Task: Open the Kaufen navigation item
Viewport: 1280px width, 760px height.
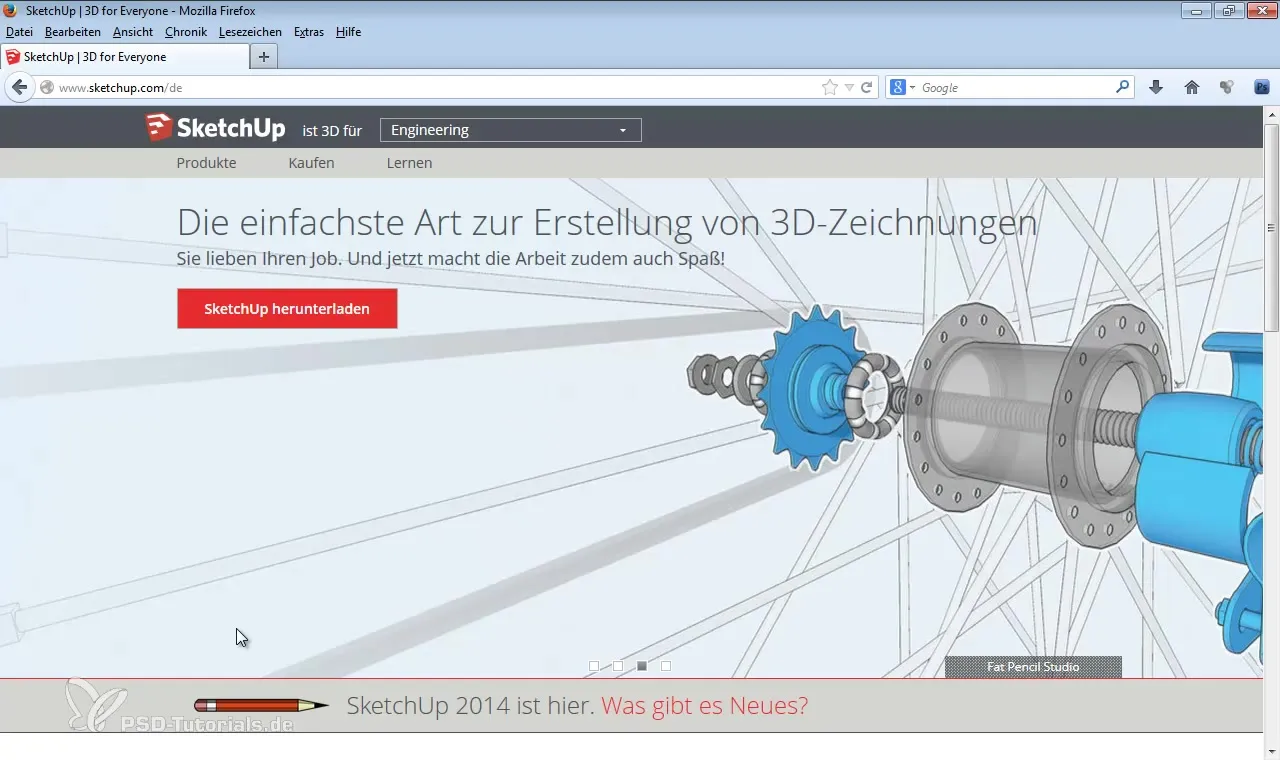Action: [311, 163]
